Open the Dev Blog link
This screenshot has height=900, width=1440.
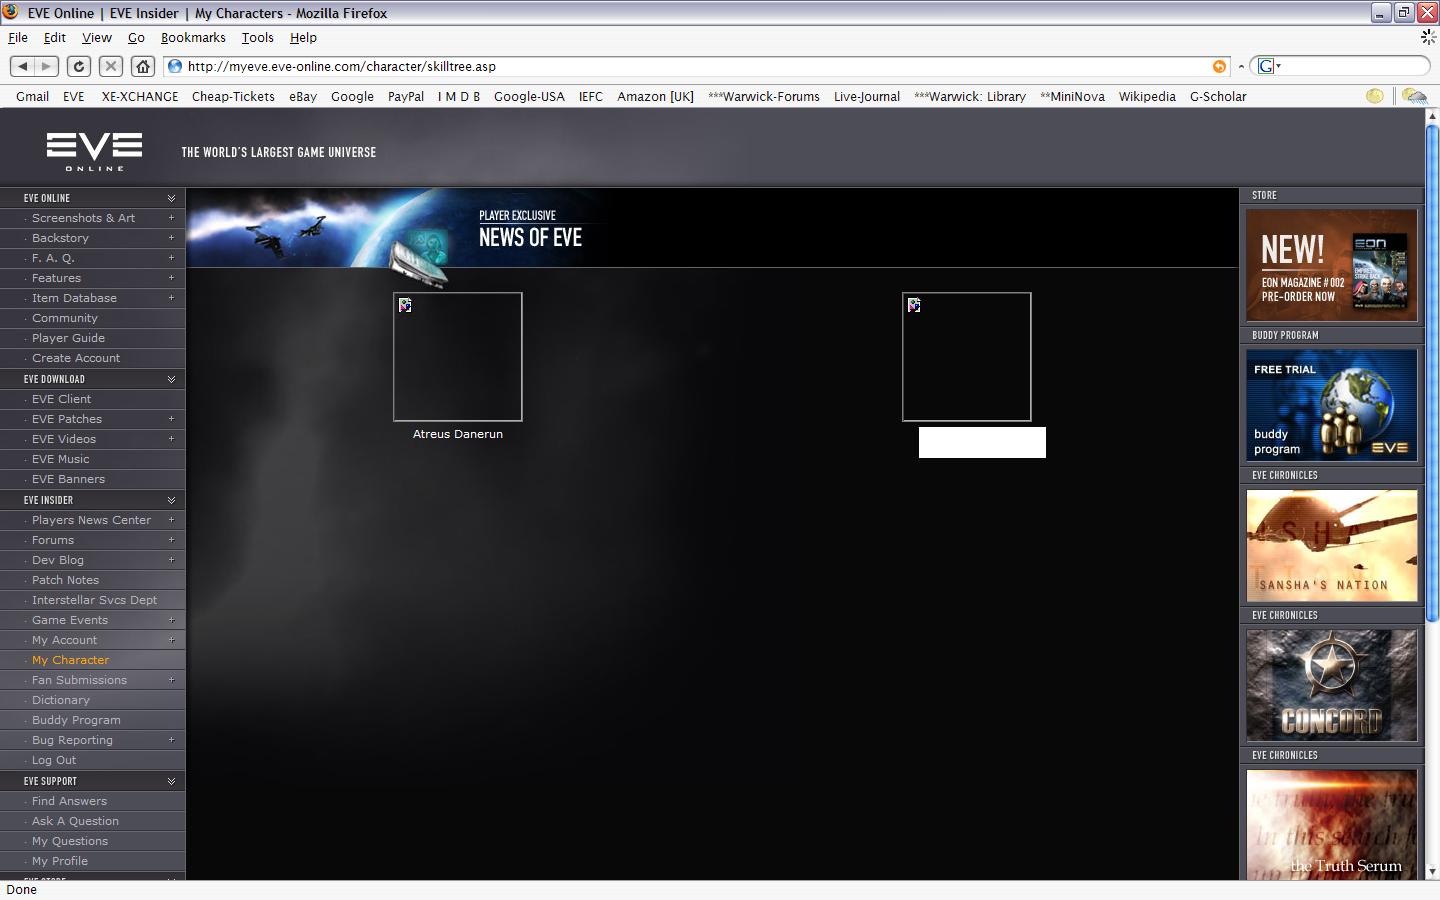58,560
